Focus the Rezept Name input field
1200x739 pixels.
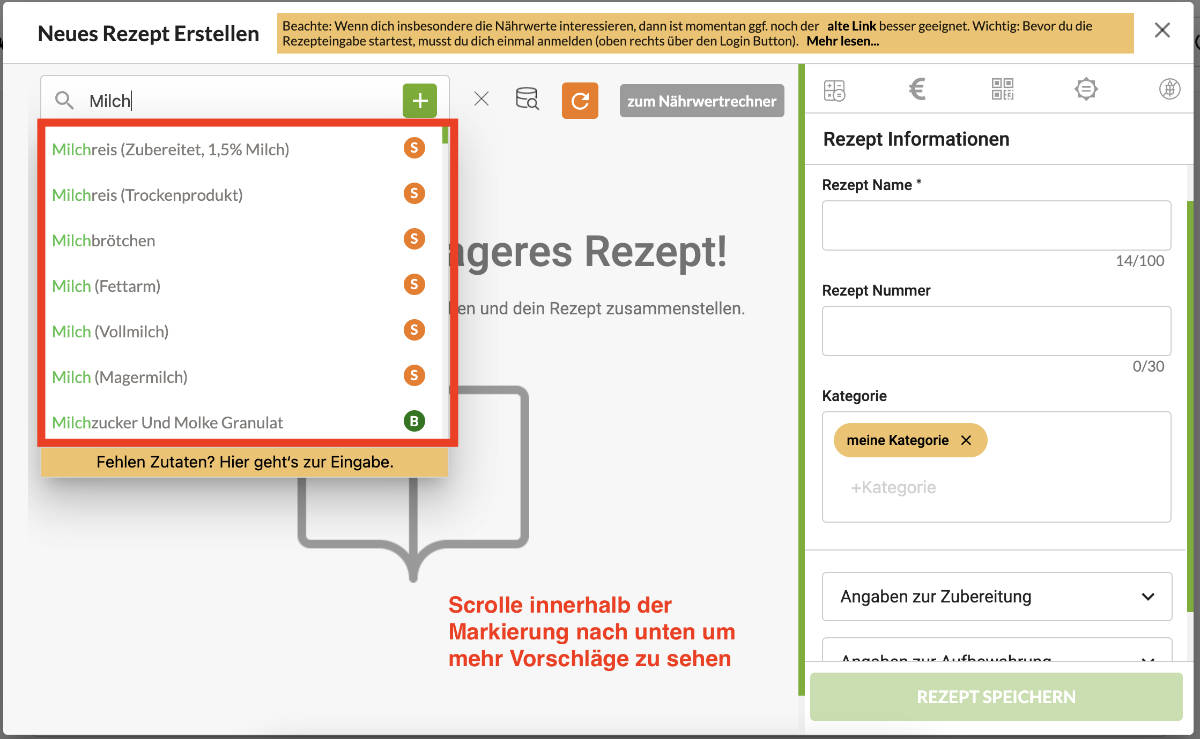[x=996, y=225]
